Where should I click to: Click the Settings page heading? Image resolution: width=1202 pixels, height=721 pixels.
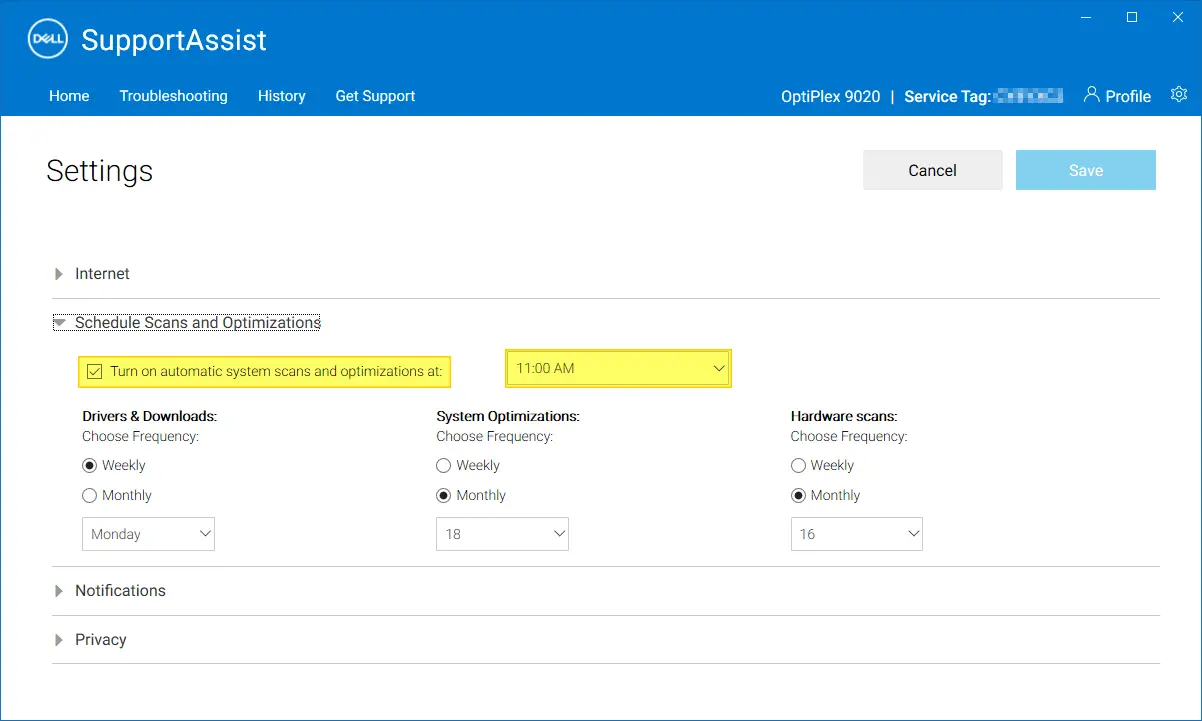click(100, 171)
